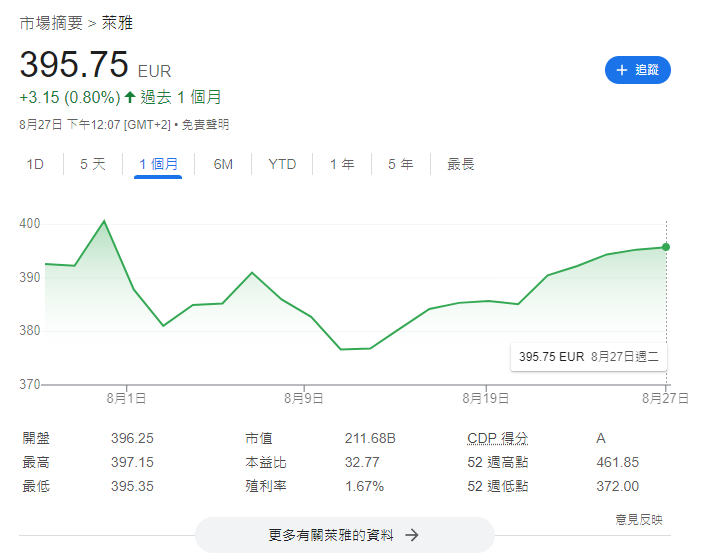Switch chart to 6M range
The height and width of the screenshot is (557, 712).
(x=223, y=164)
